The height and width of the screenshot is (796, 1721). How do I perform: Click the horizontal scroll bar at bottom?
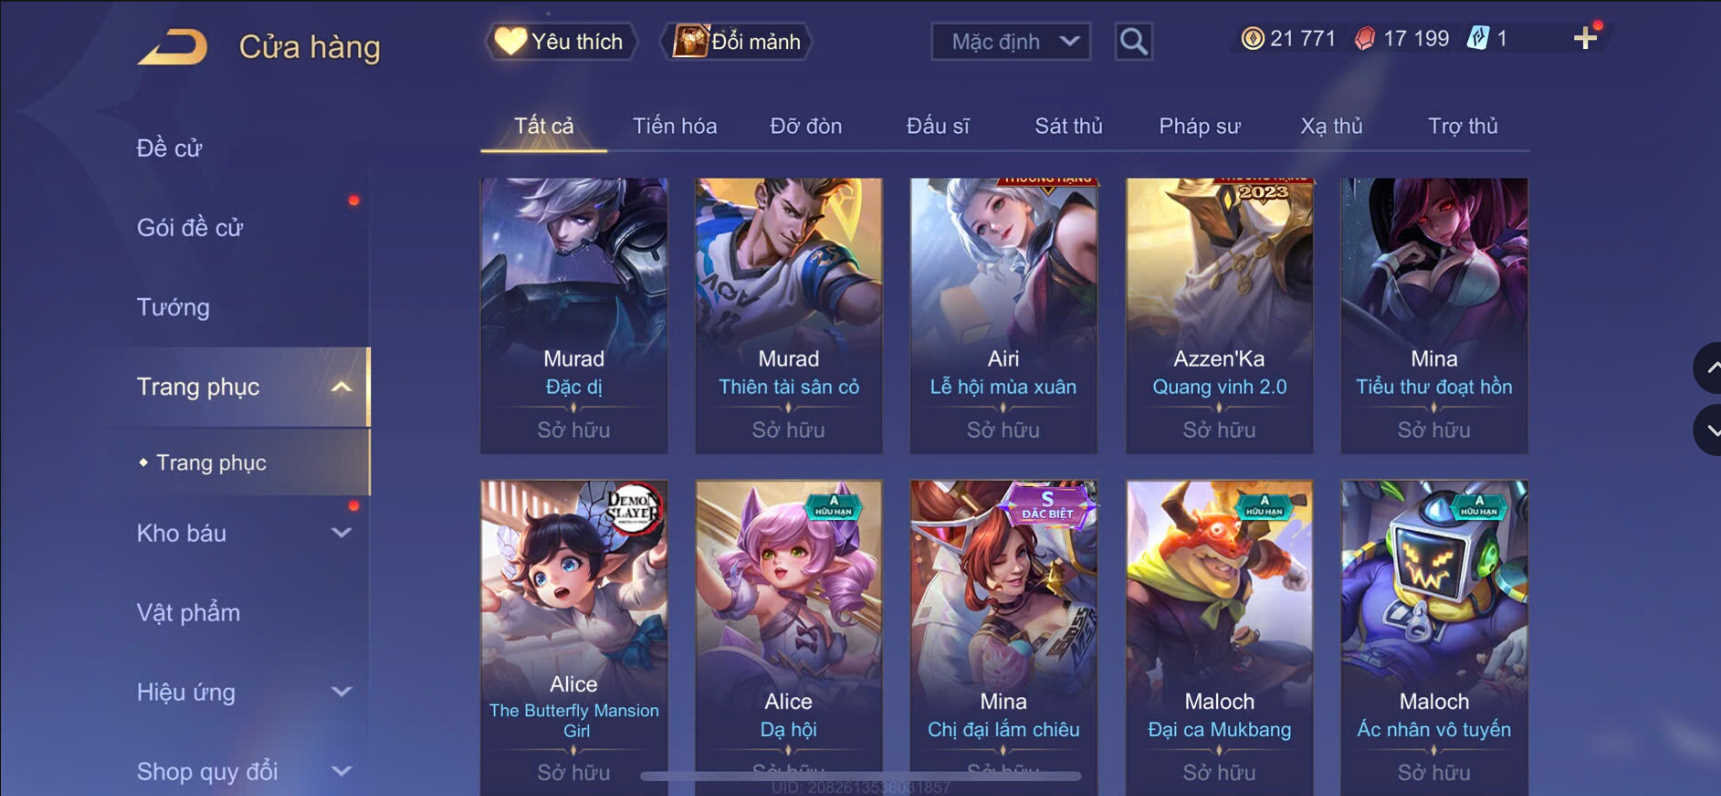click(860, 775)
